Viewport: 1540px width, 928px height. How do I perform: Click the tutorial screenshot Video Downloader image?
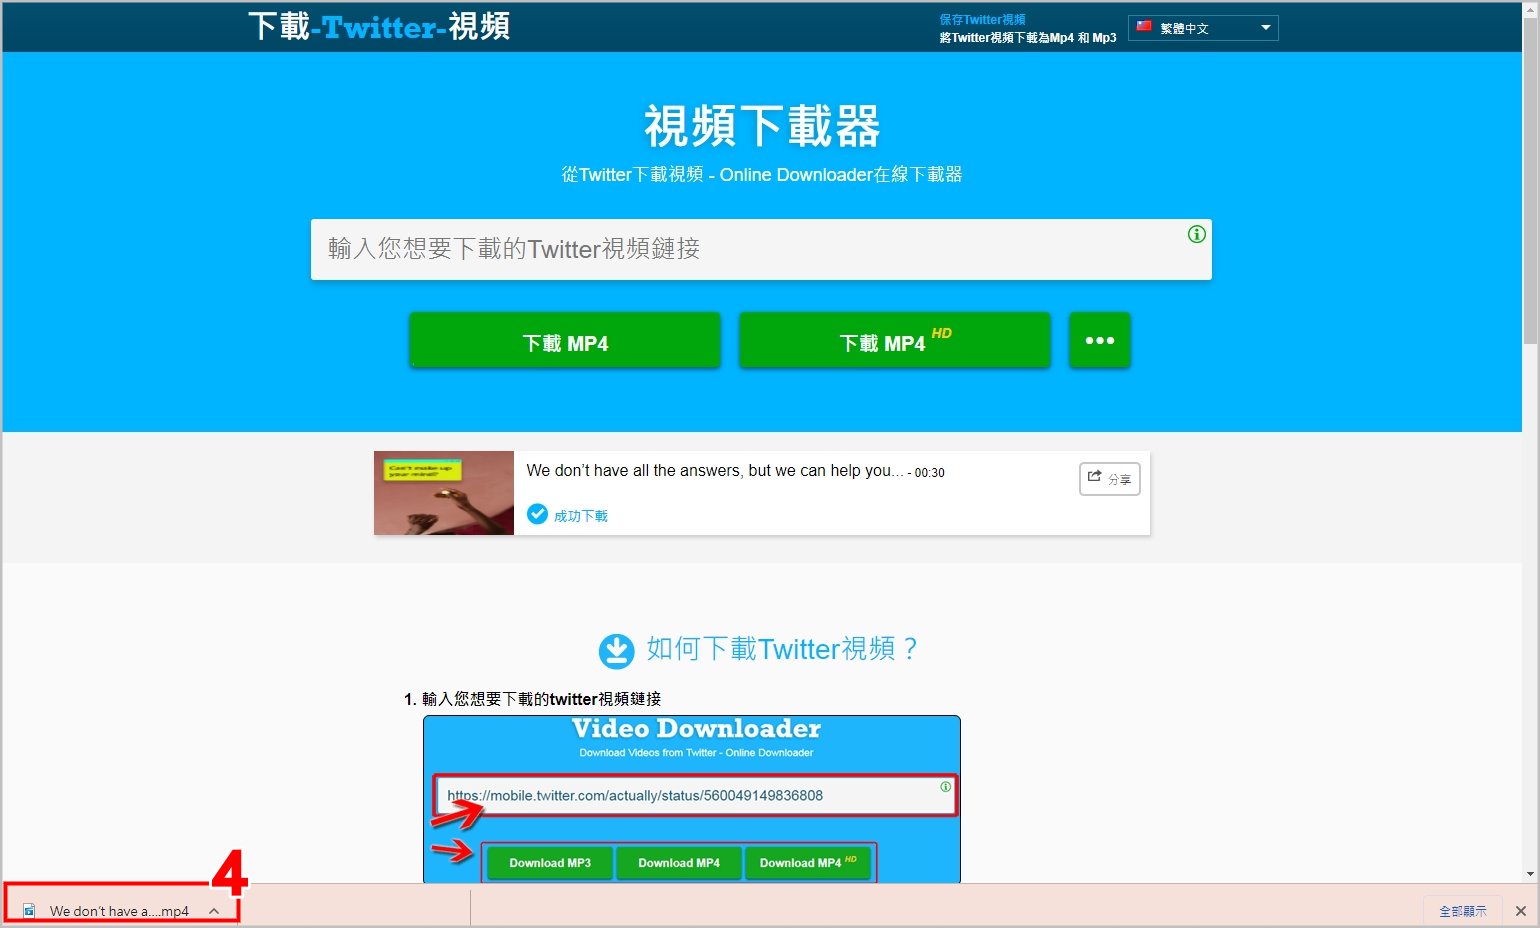click(x=691, y=799)
